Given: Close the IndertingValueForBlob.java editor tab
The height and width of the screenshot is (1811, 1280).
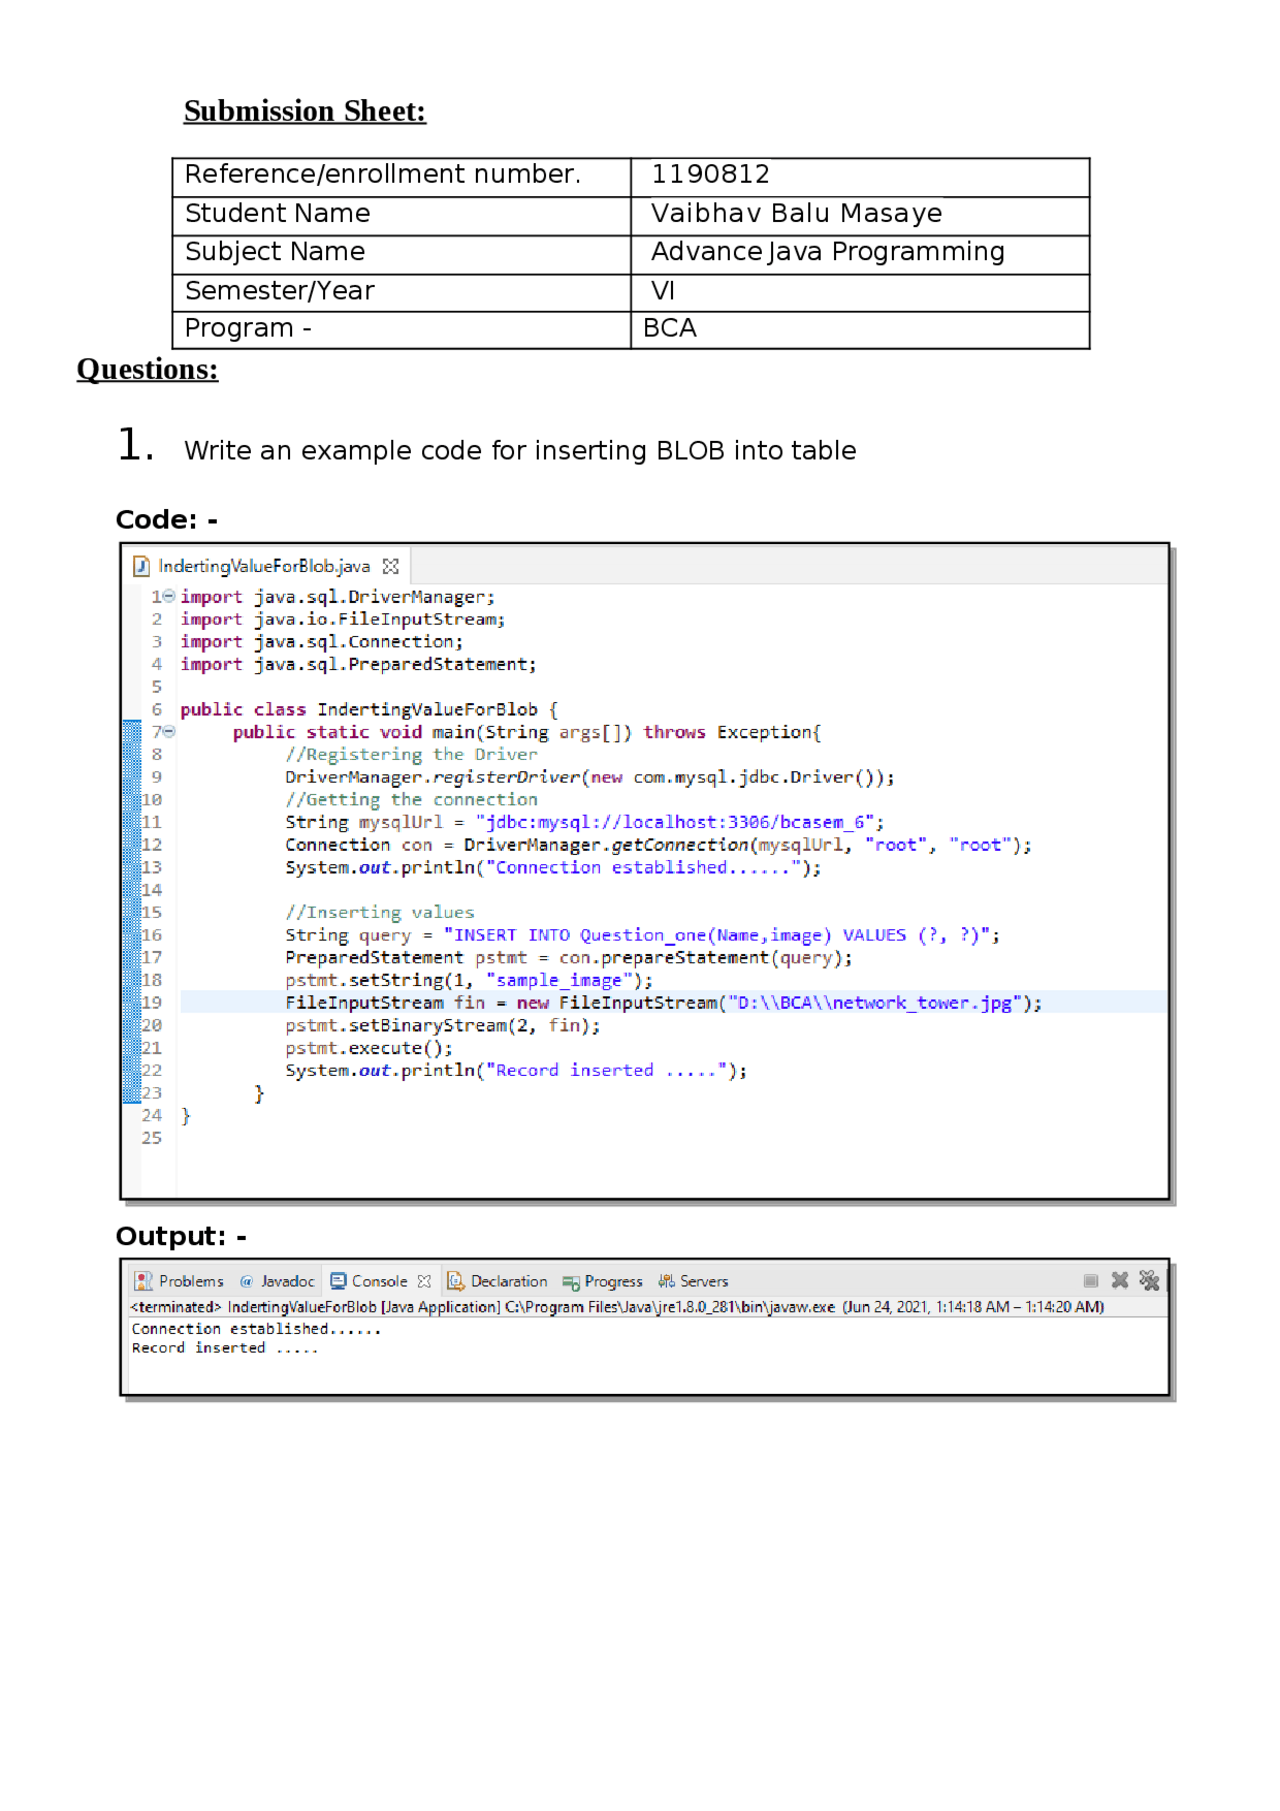Looking at the screenshot, I should pyautogui.click(x=391, y=567).
